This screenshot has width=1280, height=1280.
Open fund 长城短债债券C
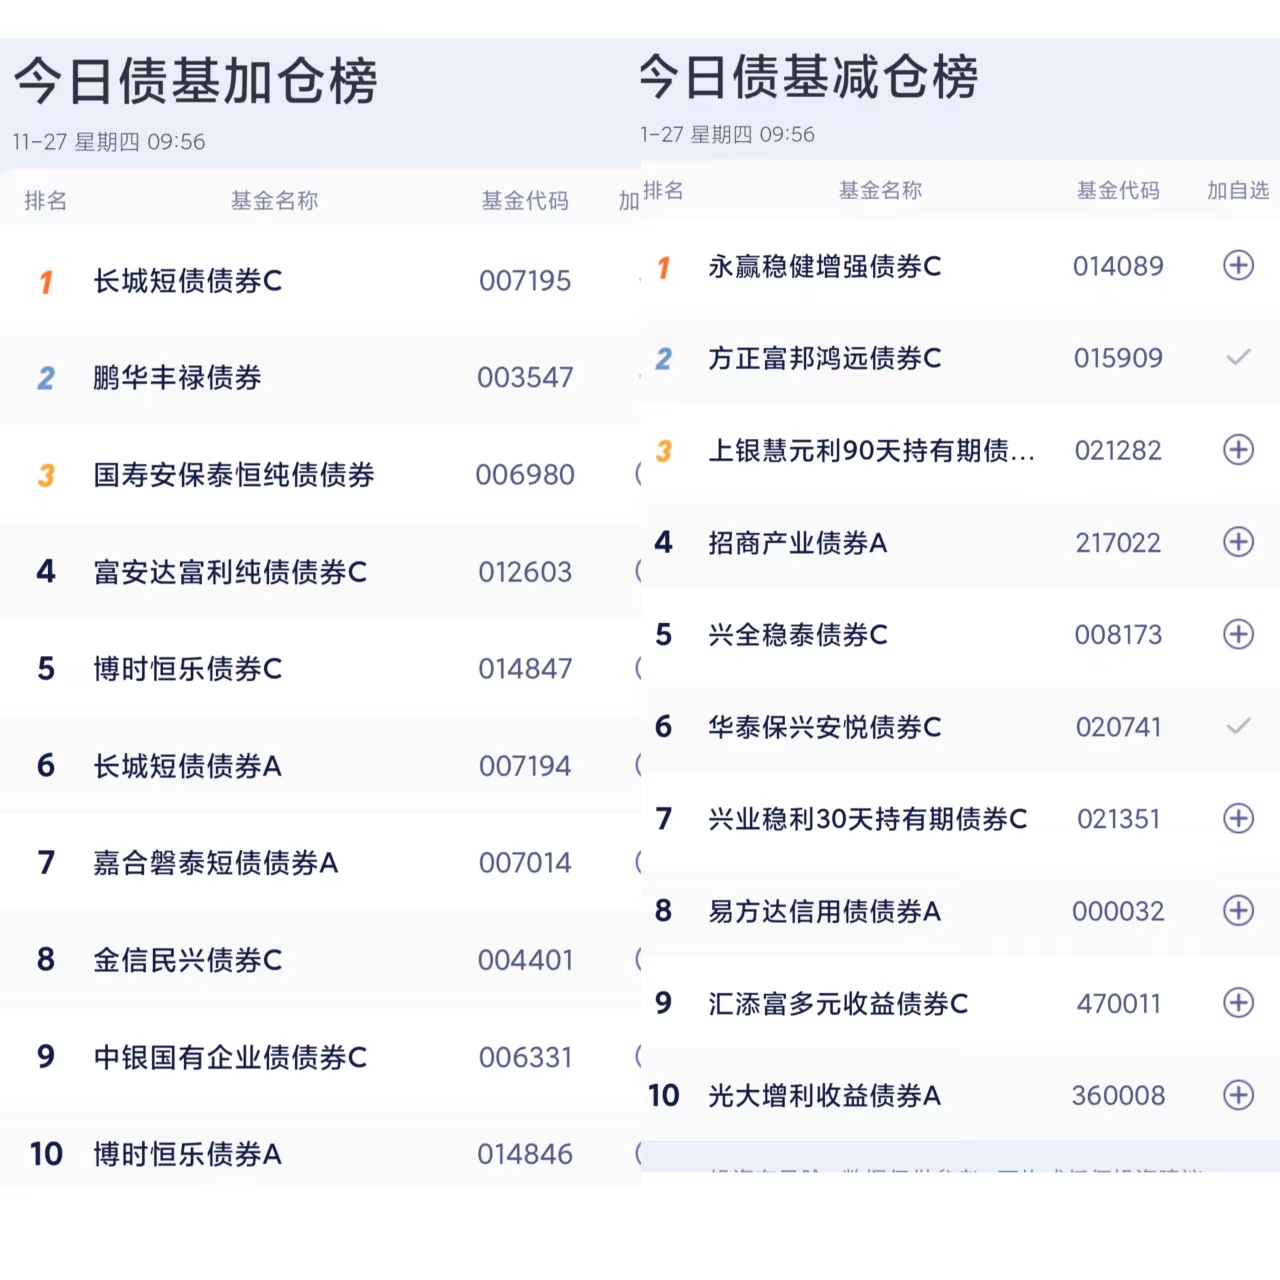[188, 281]
